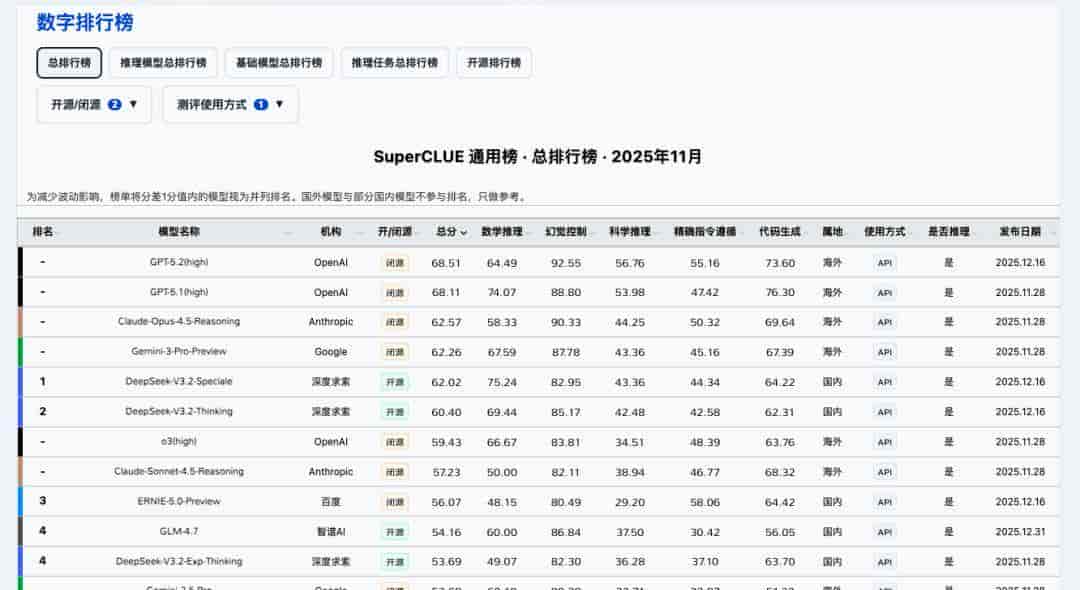Click model name ERNIE-5.0-Preview
1080x590 pixels.
click(179, 501)
